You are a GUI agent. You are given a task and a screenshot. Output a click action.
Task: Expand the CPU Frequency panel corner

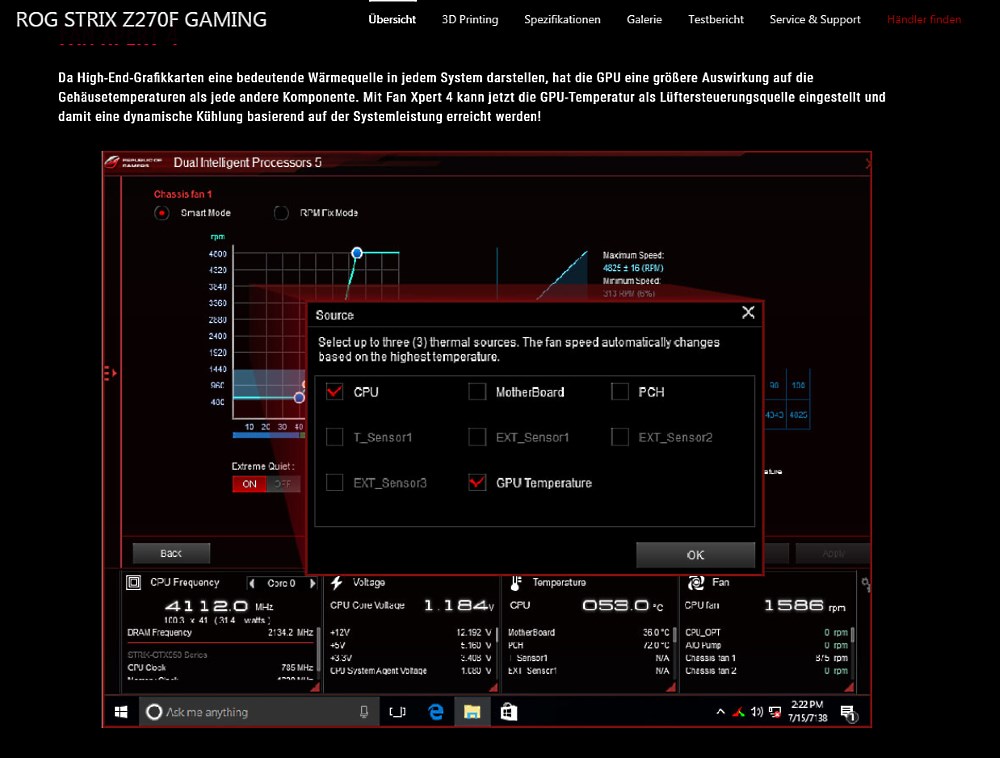click(315, 687)
